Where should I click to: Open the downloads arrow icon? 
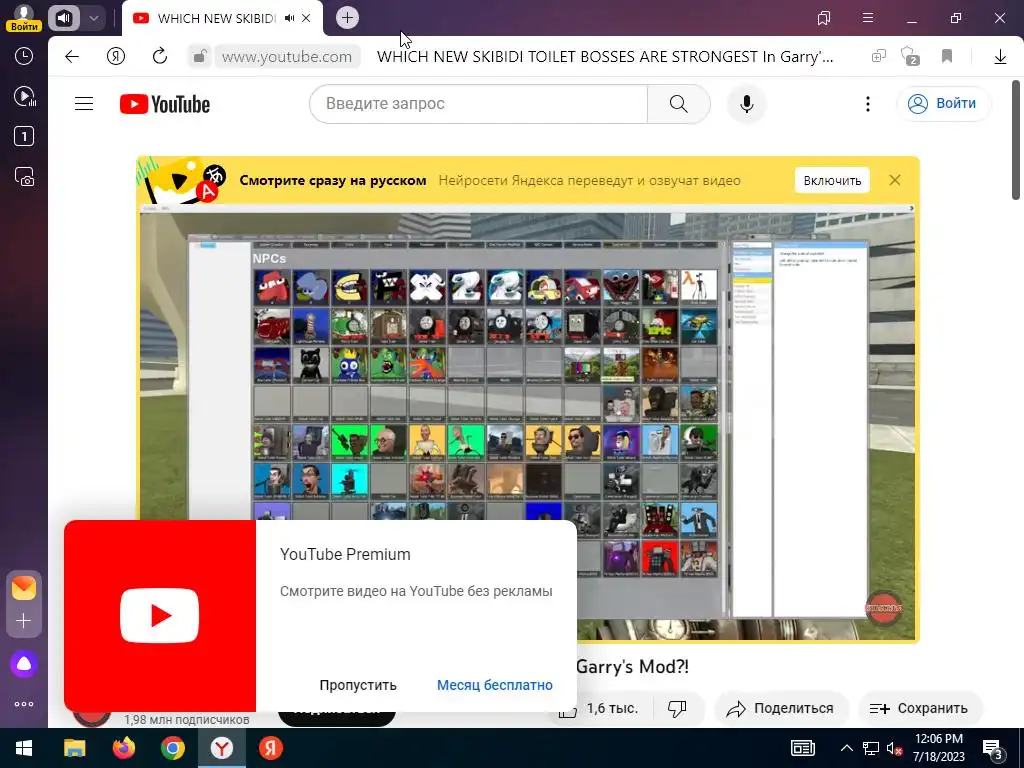1000,57
